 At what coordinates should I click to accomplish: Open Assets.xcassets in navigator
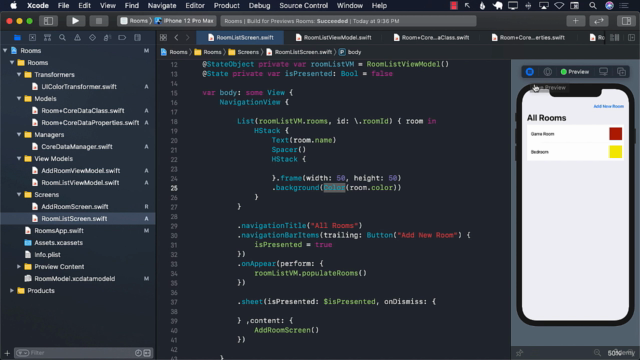[58, 242]
